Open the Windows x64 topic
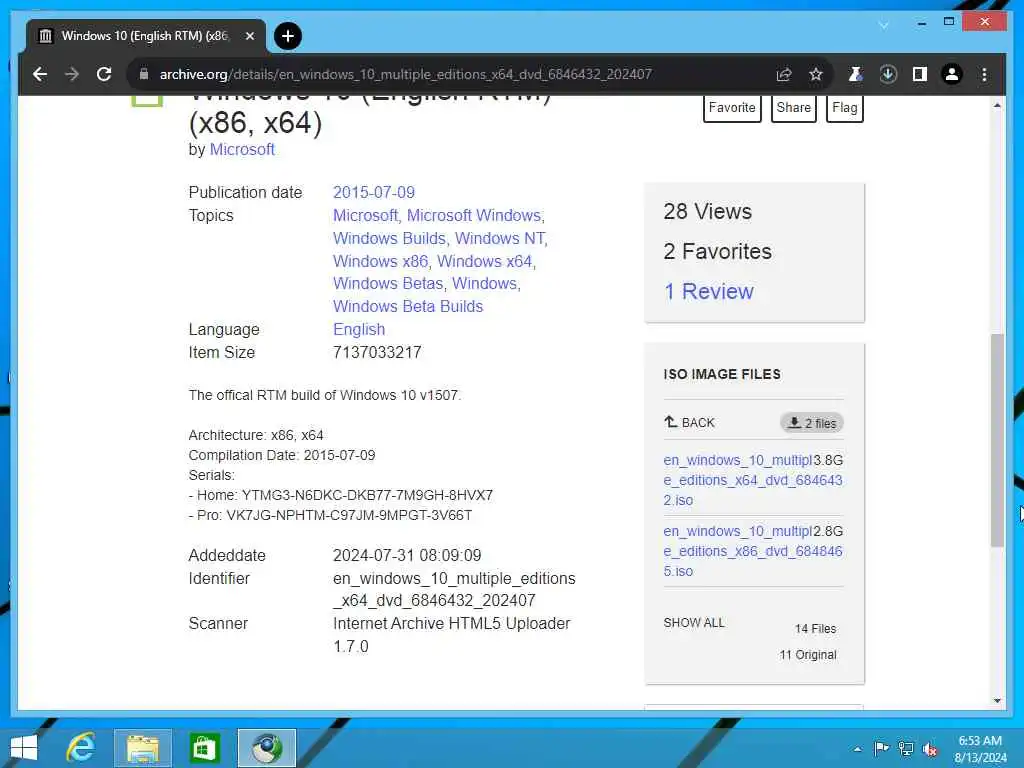This screenshot has height=768, width=1024. (x=486, y=261)
